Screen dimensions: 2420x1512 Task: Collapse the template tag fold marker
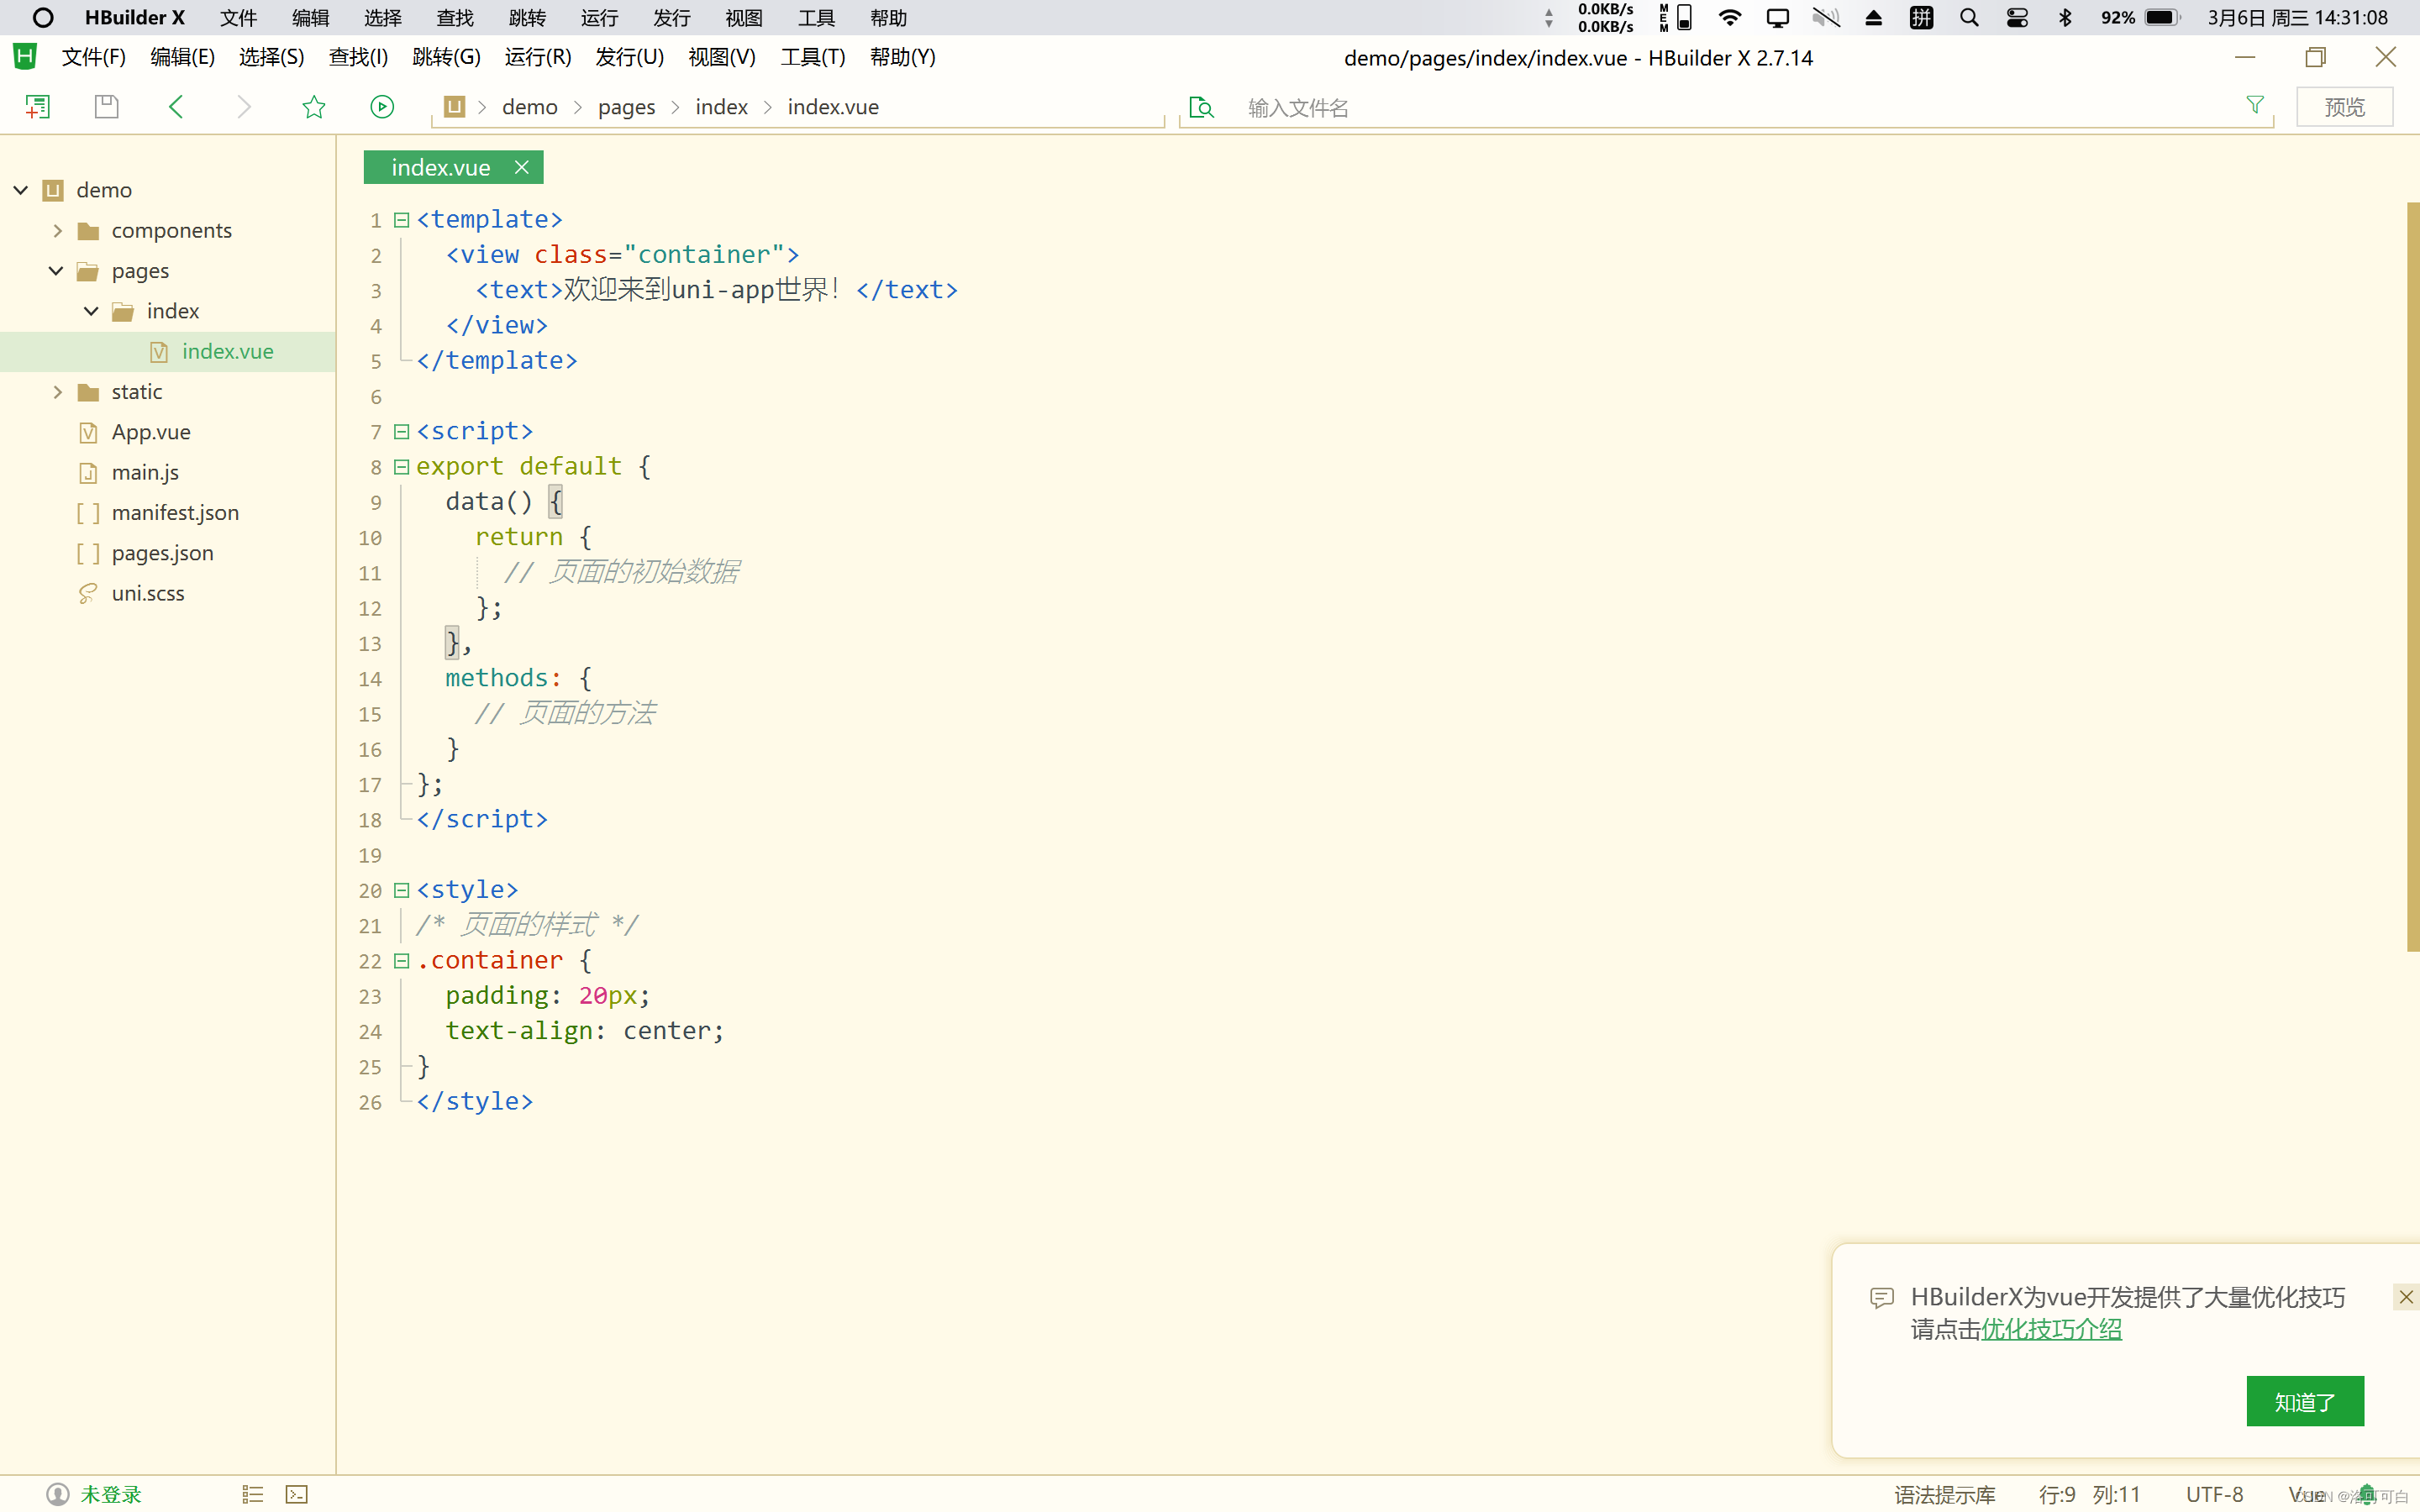(x=401, y=220)
